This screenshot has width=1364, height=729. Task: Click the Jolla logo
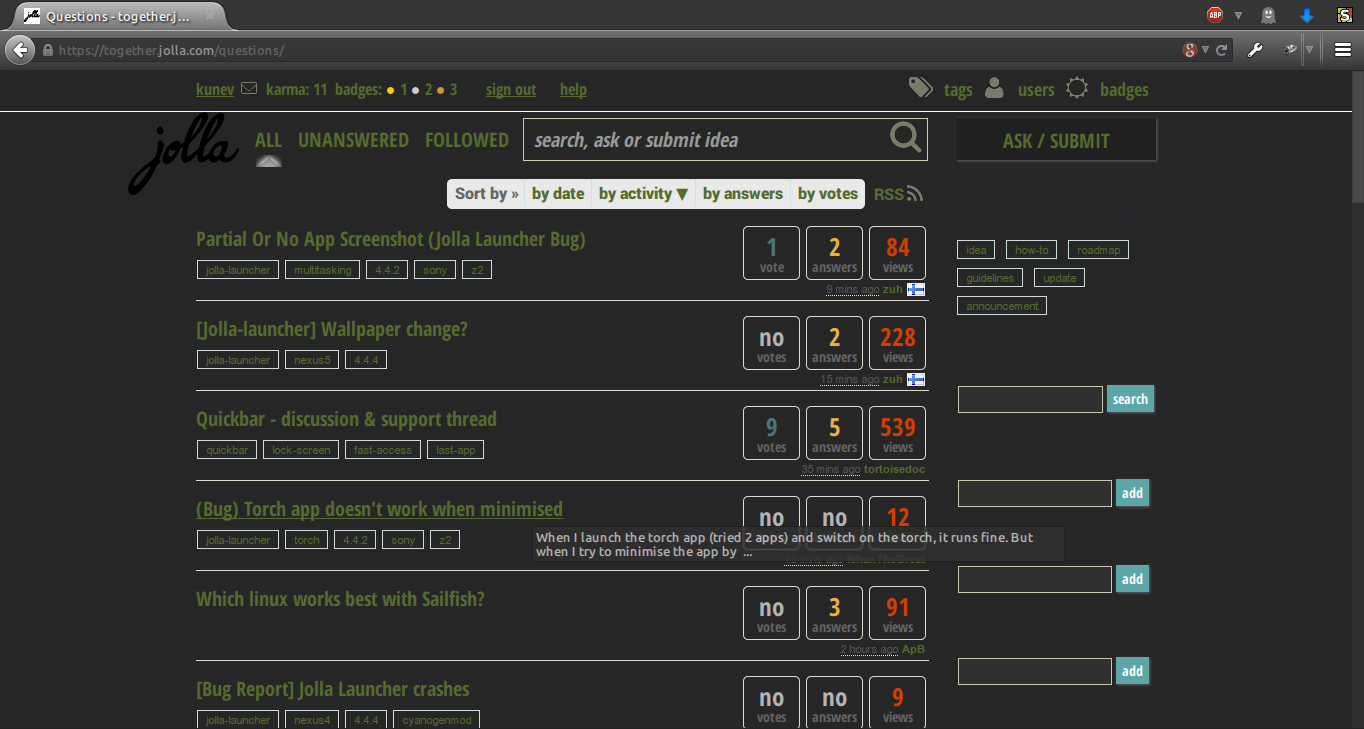(x=183, y=153)
